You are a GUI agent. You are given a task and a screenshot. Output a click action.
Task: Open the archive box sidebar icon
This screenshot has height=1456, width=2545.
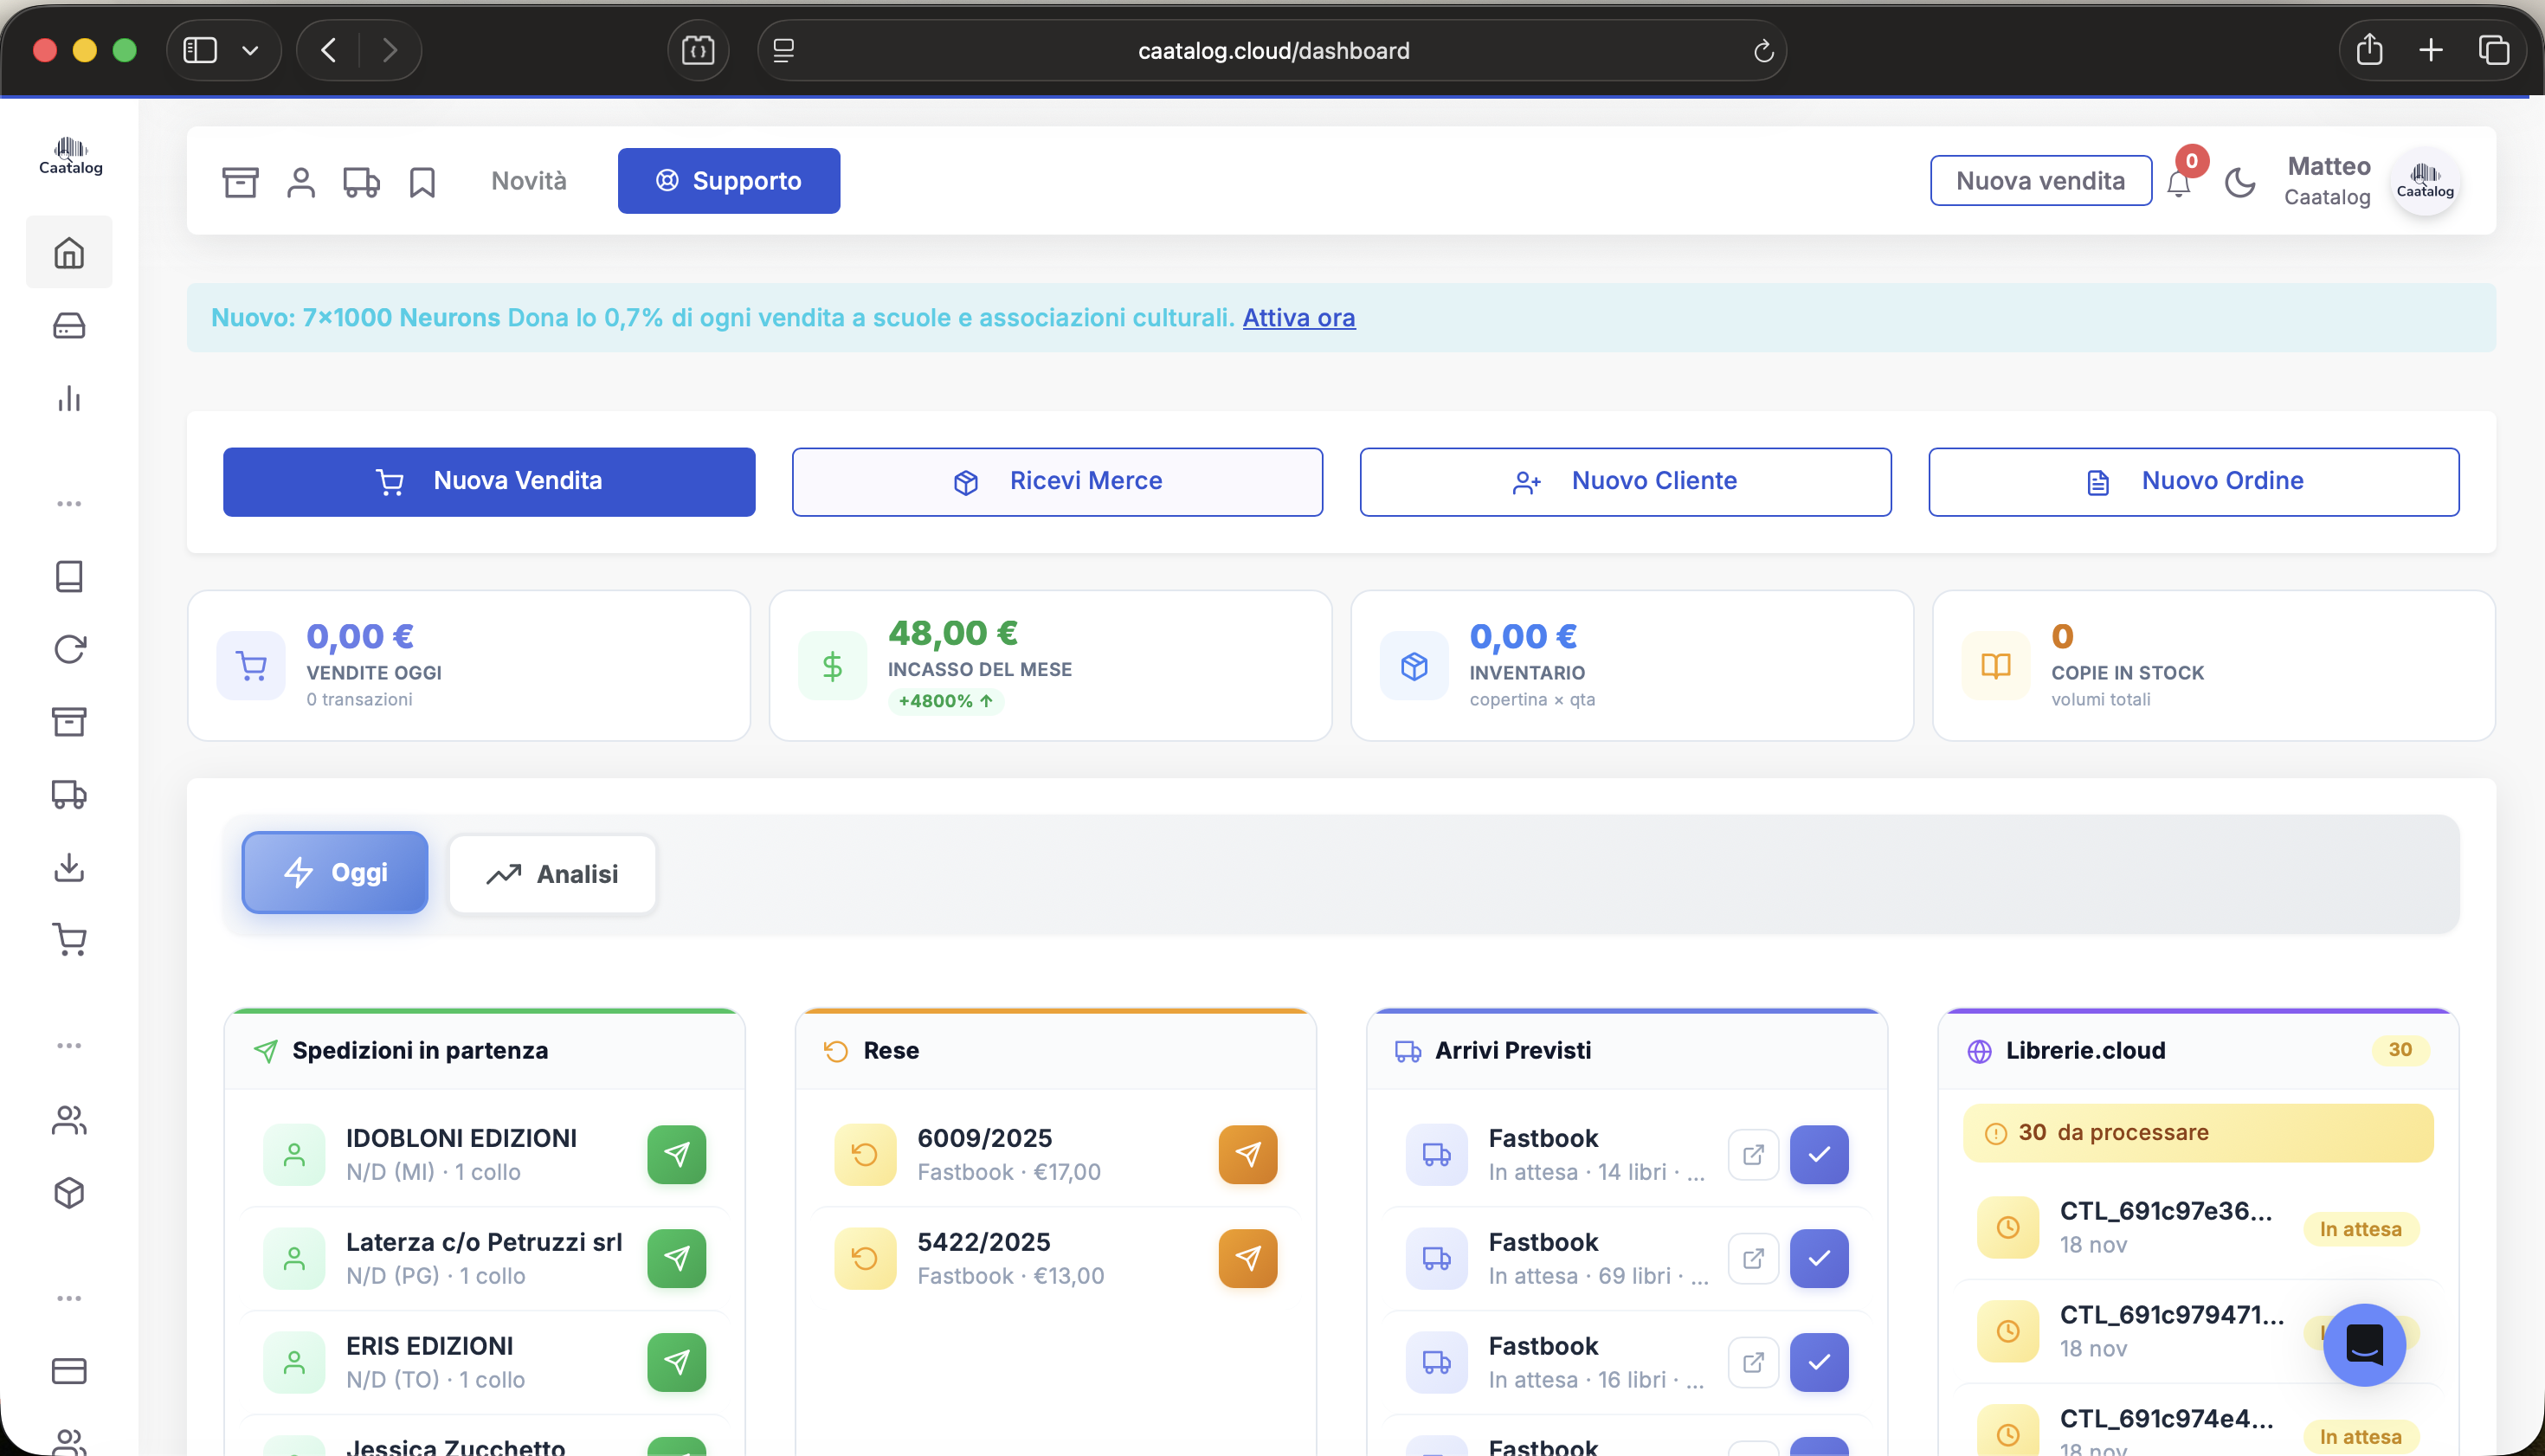[69, 721]
